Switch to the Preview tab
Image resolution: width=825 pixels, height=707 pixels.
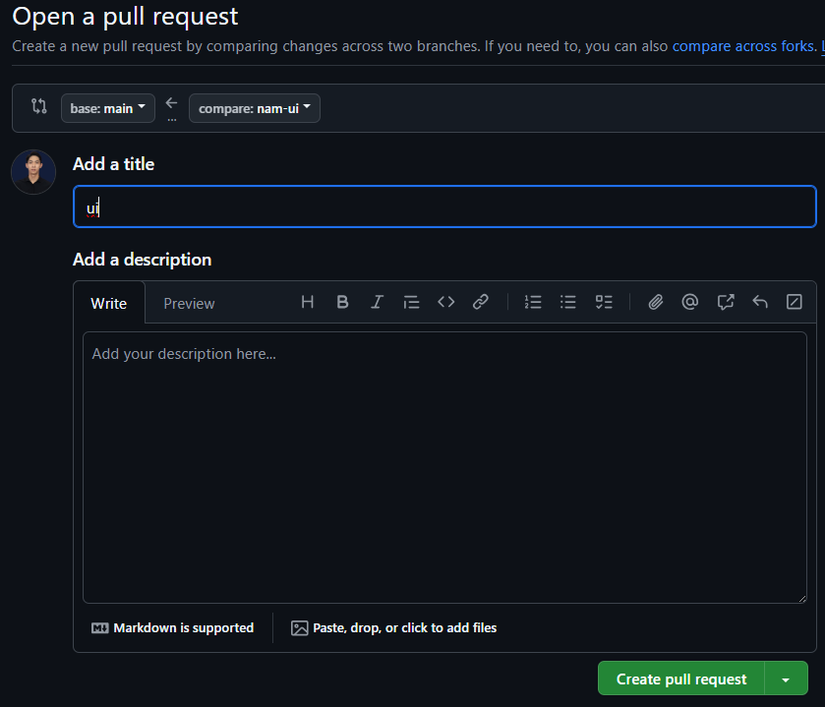[x=189, y=303]
